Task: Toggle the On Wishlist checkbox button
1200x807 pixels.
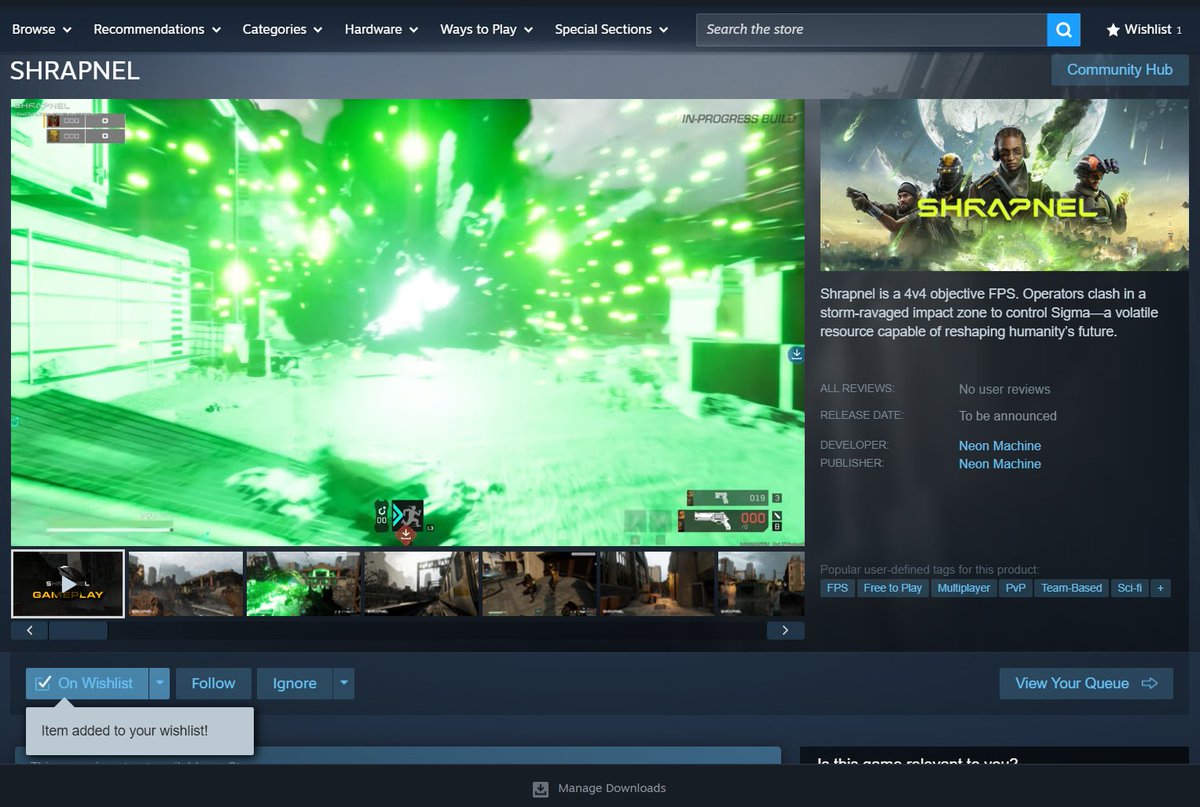Action: tap(87, 683)
